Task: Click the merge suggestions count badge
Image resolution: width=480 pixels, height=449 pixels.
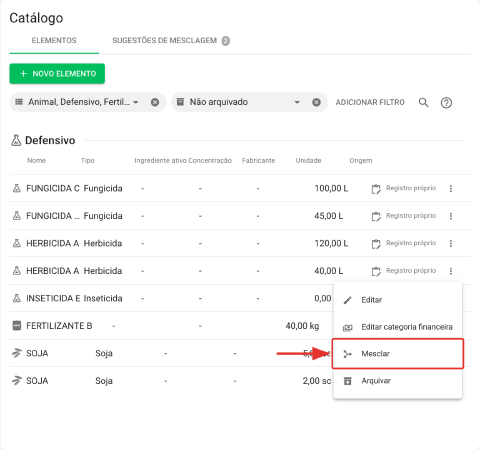Action: click(x=226, y=41)
